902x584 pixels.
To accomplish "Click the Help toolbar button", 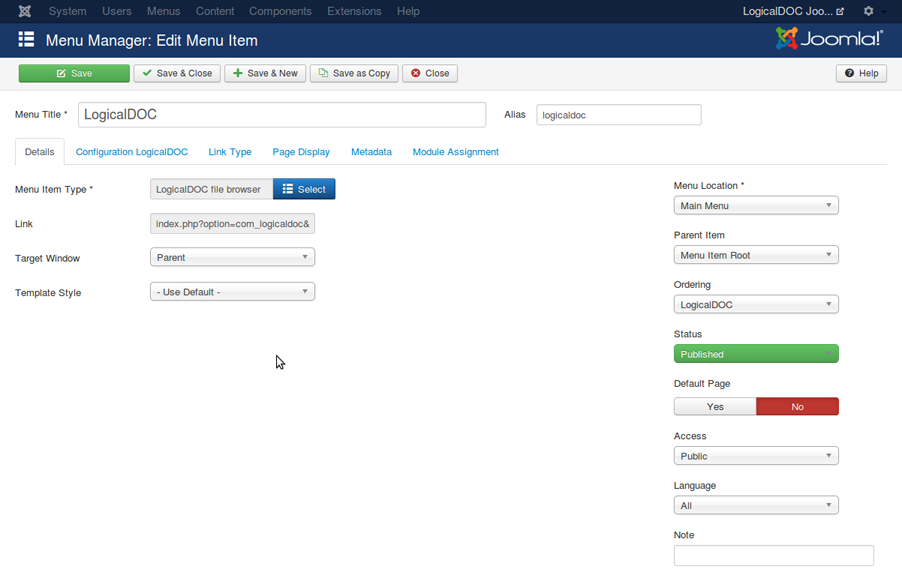I will click(861, 73).
